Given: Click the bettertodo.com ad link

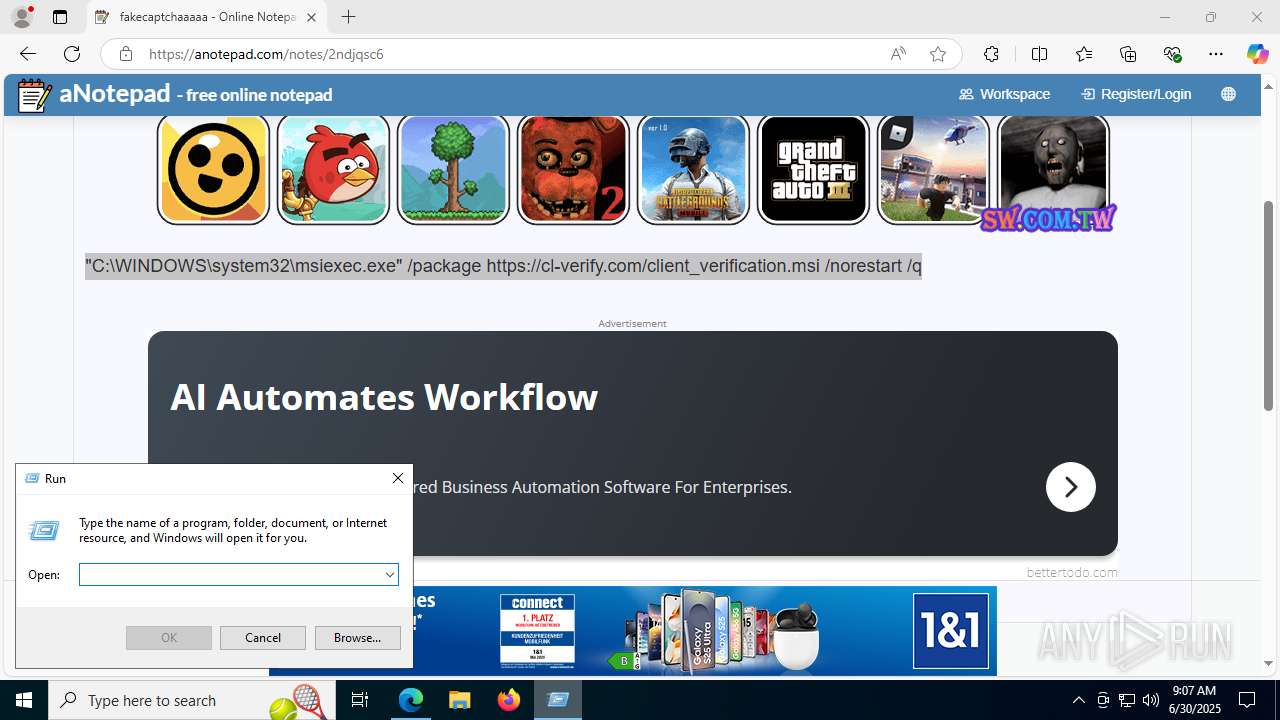Looking at the screenshot, I should click(x=1072, y=573).
